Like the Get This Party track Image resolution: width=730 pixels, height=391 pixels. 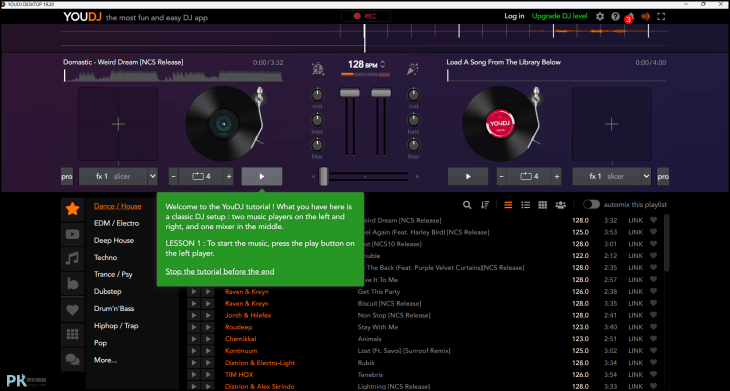coord(653,291)
